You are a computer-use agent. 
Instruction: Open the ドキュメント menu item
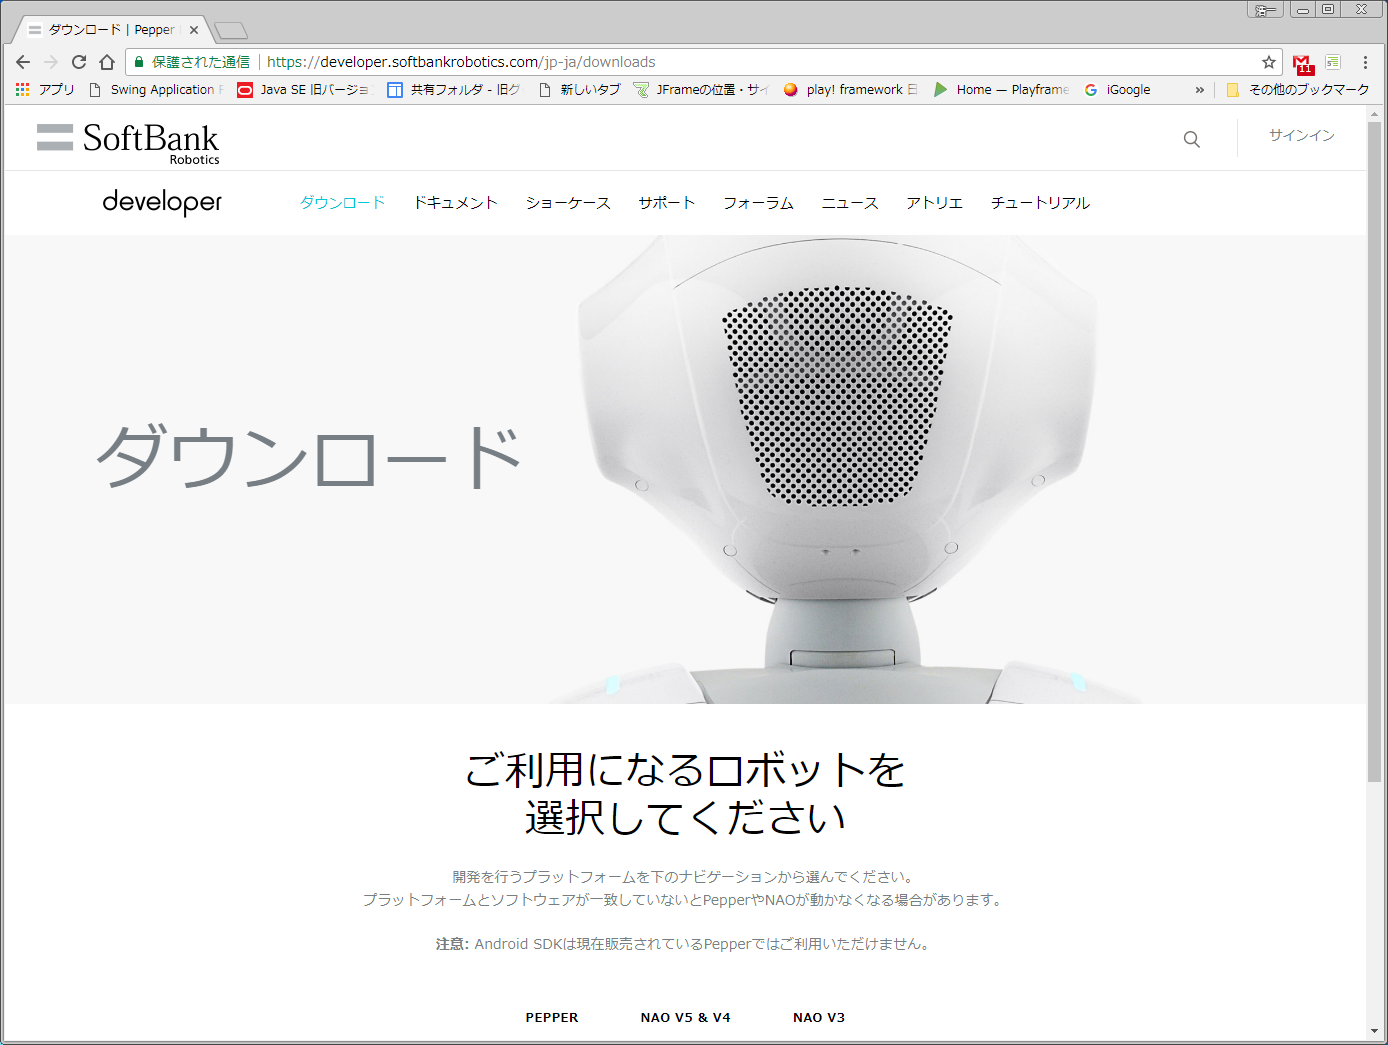455,203
